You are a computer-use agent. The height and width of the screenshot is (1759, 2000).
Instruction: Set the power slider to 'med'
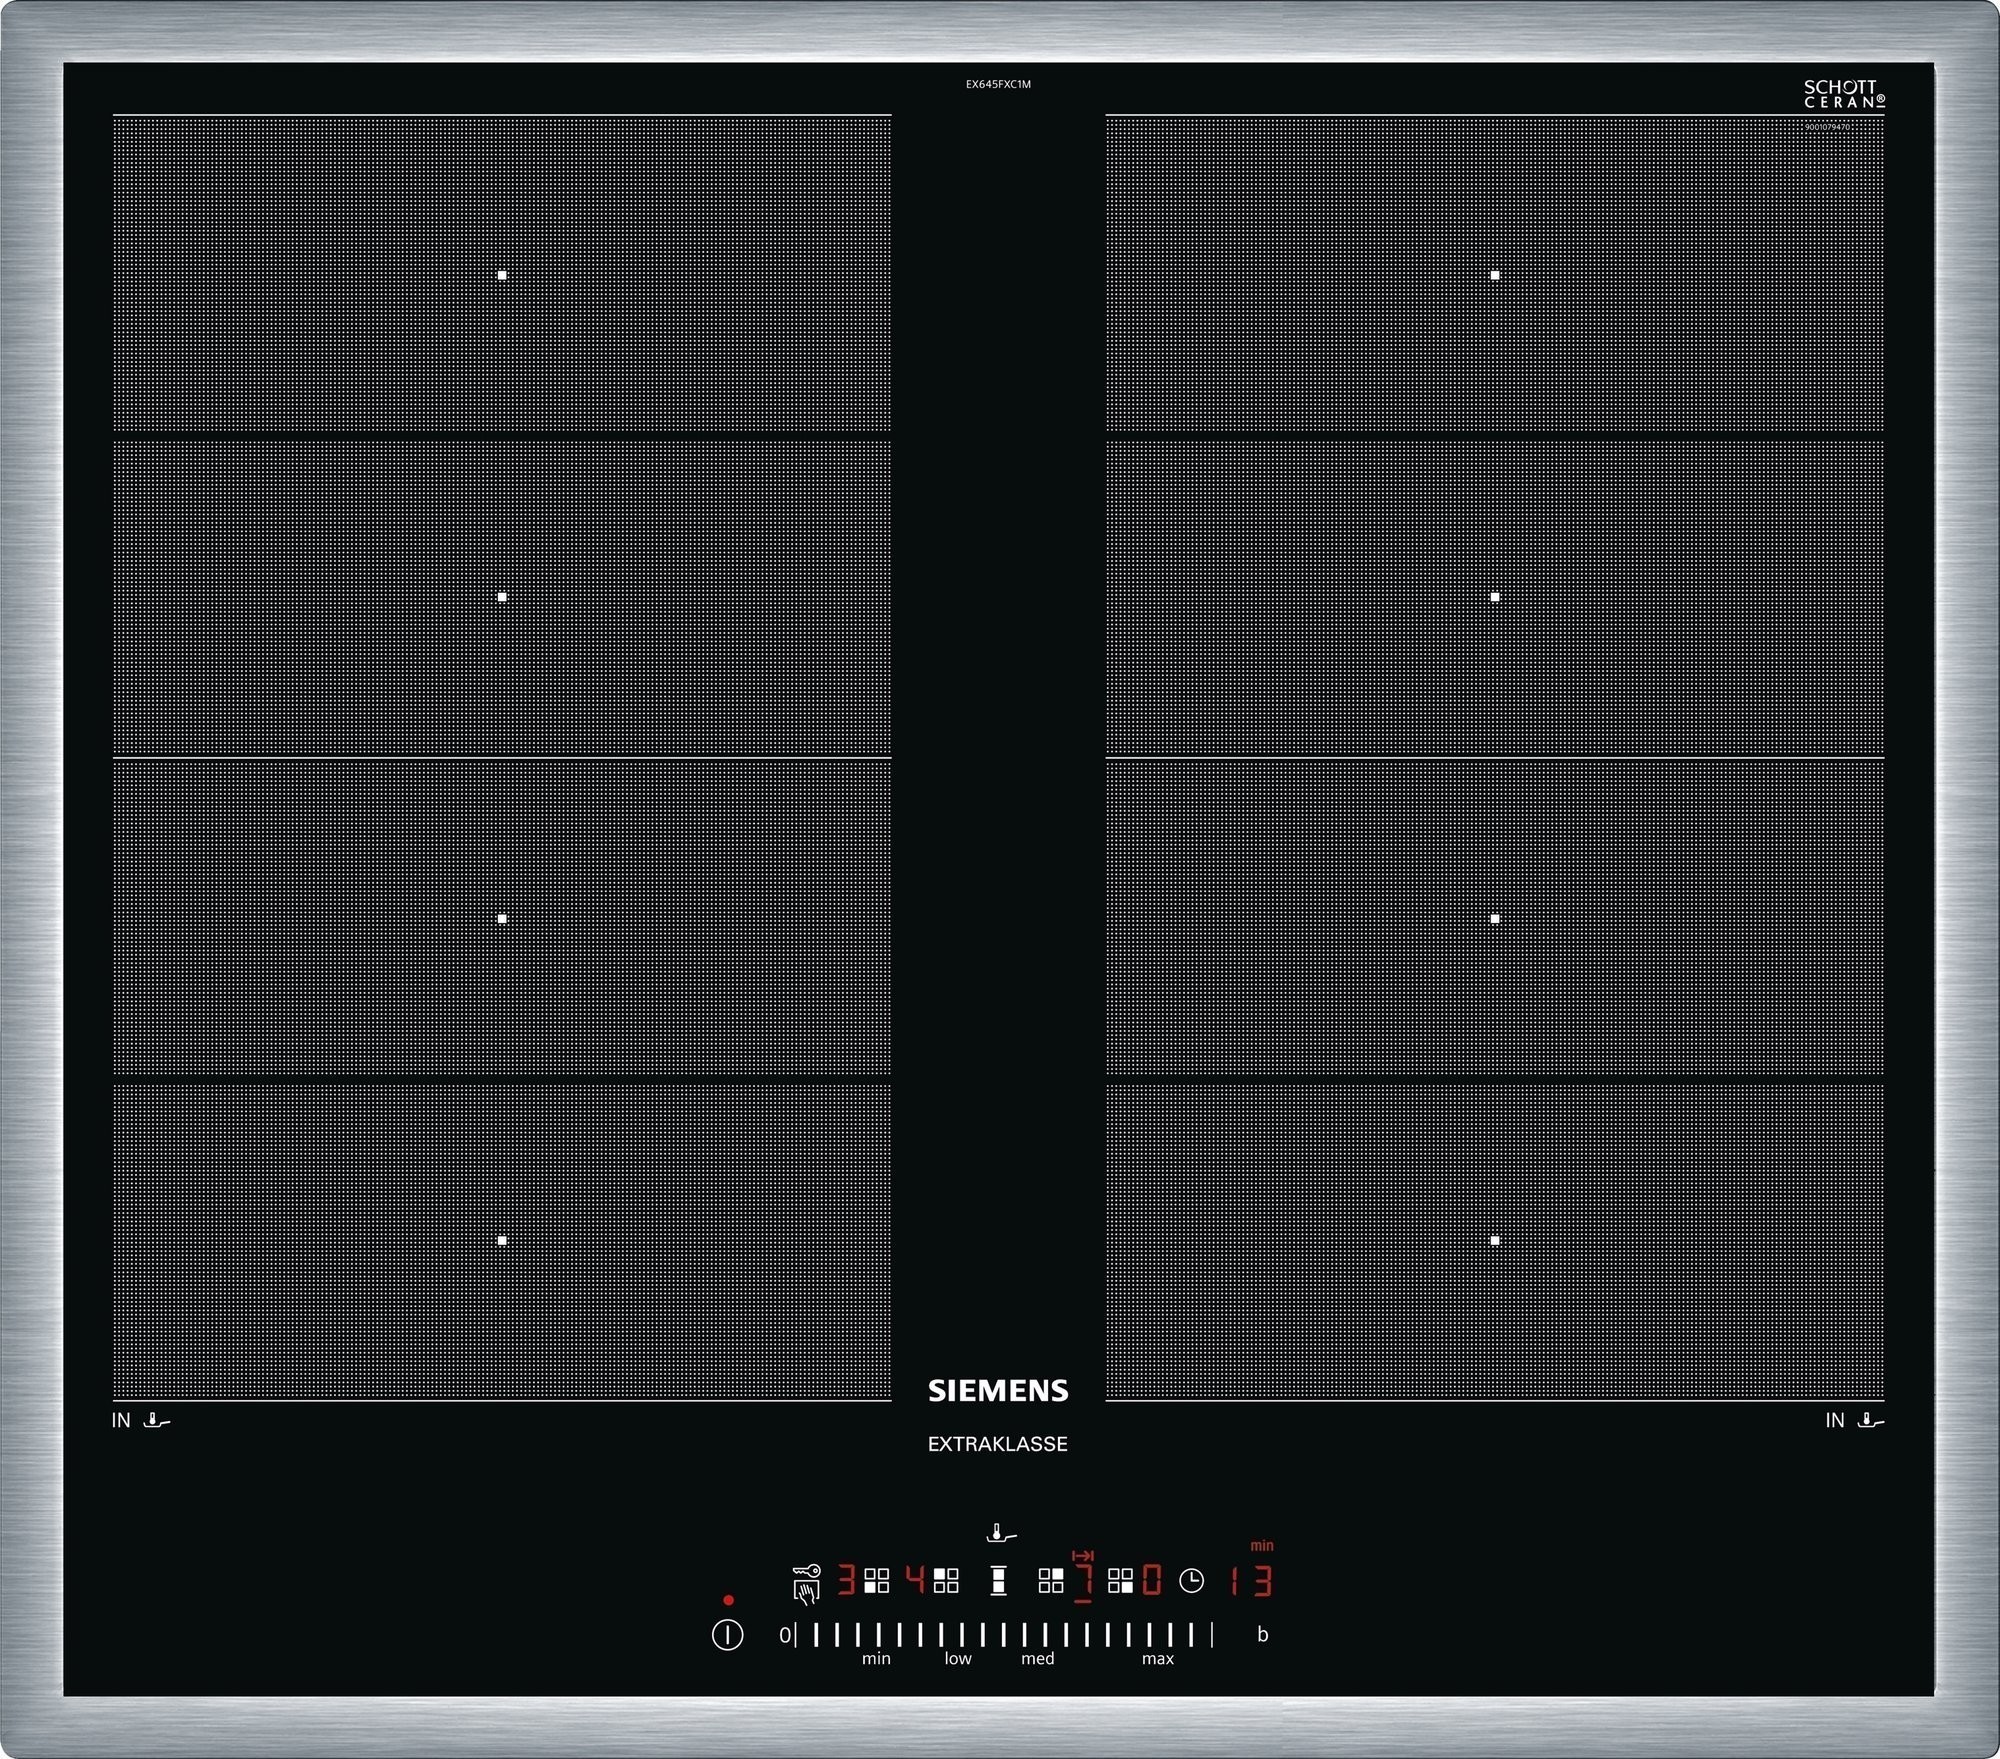(x=1038, y=1659)
